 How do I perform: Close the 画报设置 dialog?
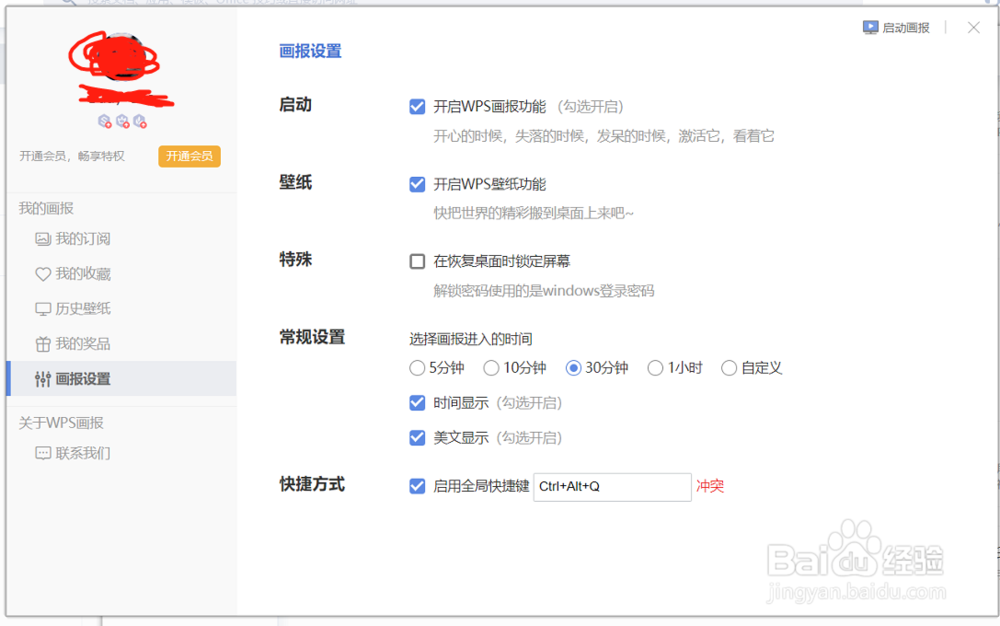[973, 27]
